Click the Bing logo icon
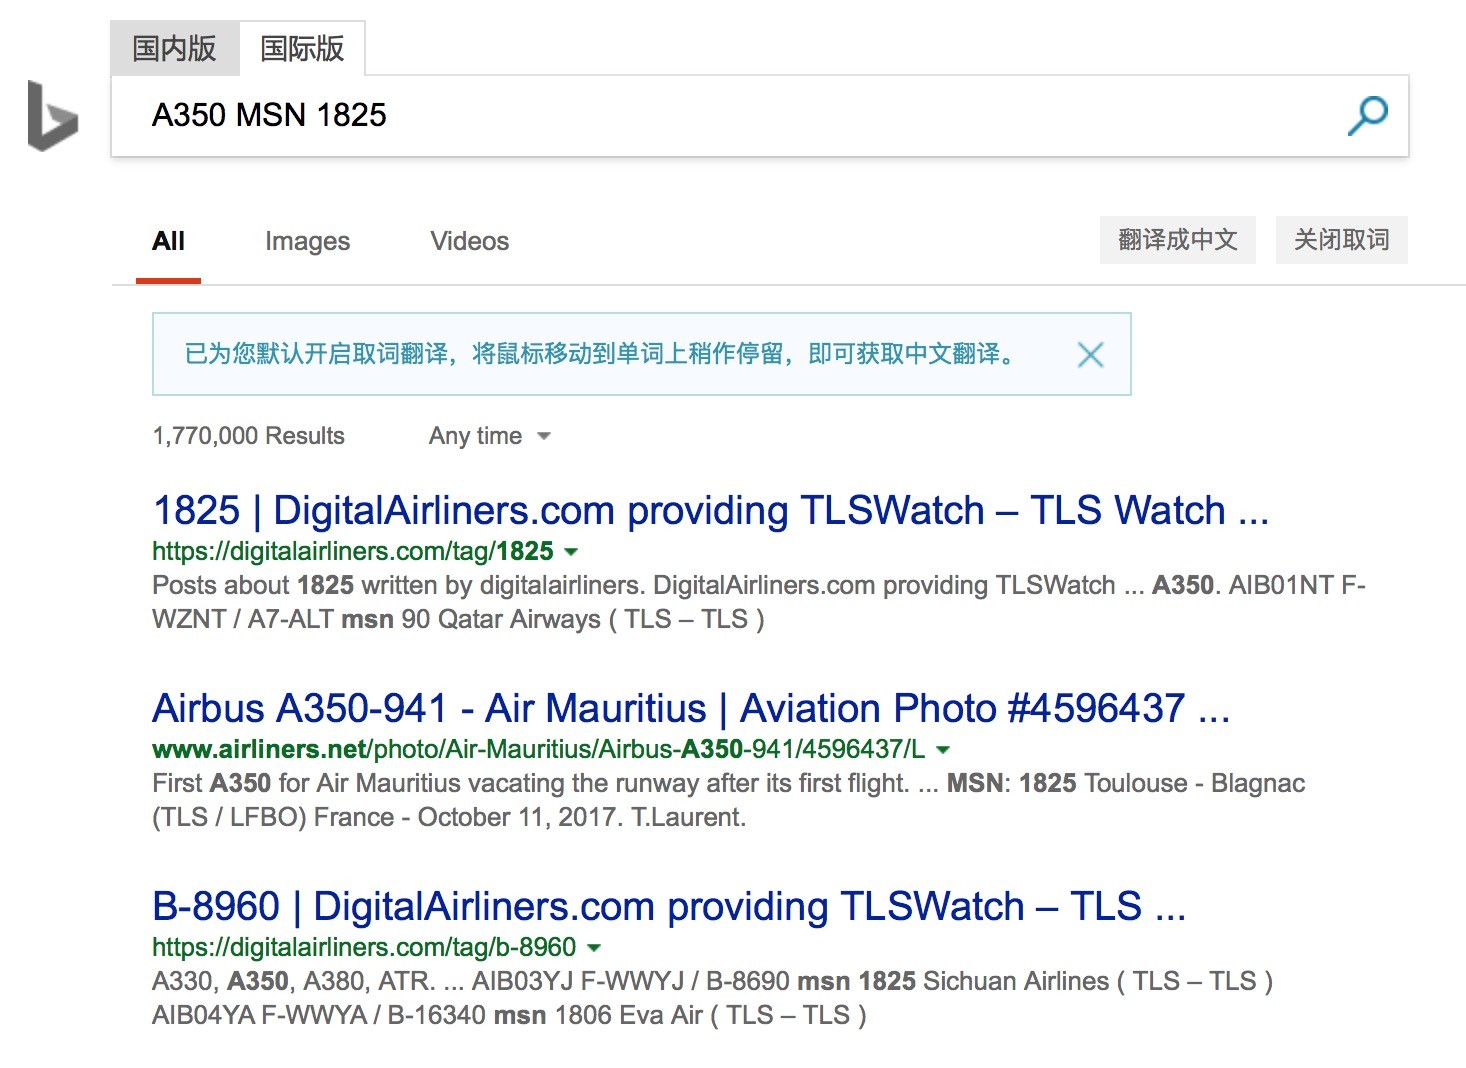Image resolution: width=1466 pixels, height=1068 pixels. (53, 116)
